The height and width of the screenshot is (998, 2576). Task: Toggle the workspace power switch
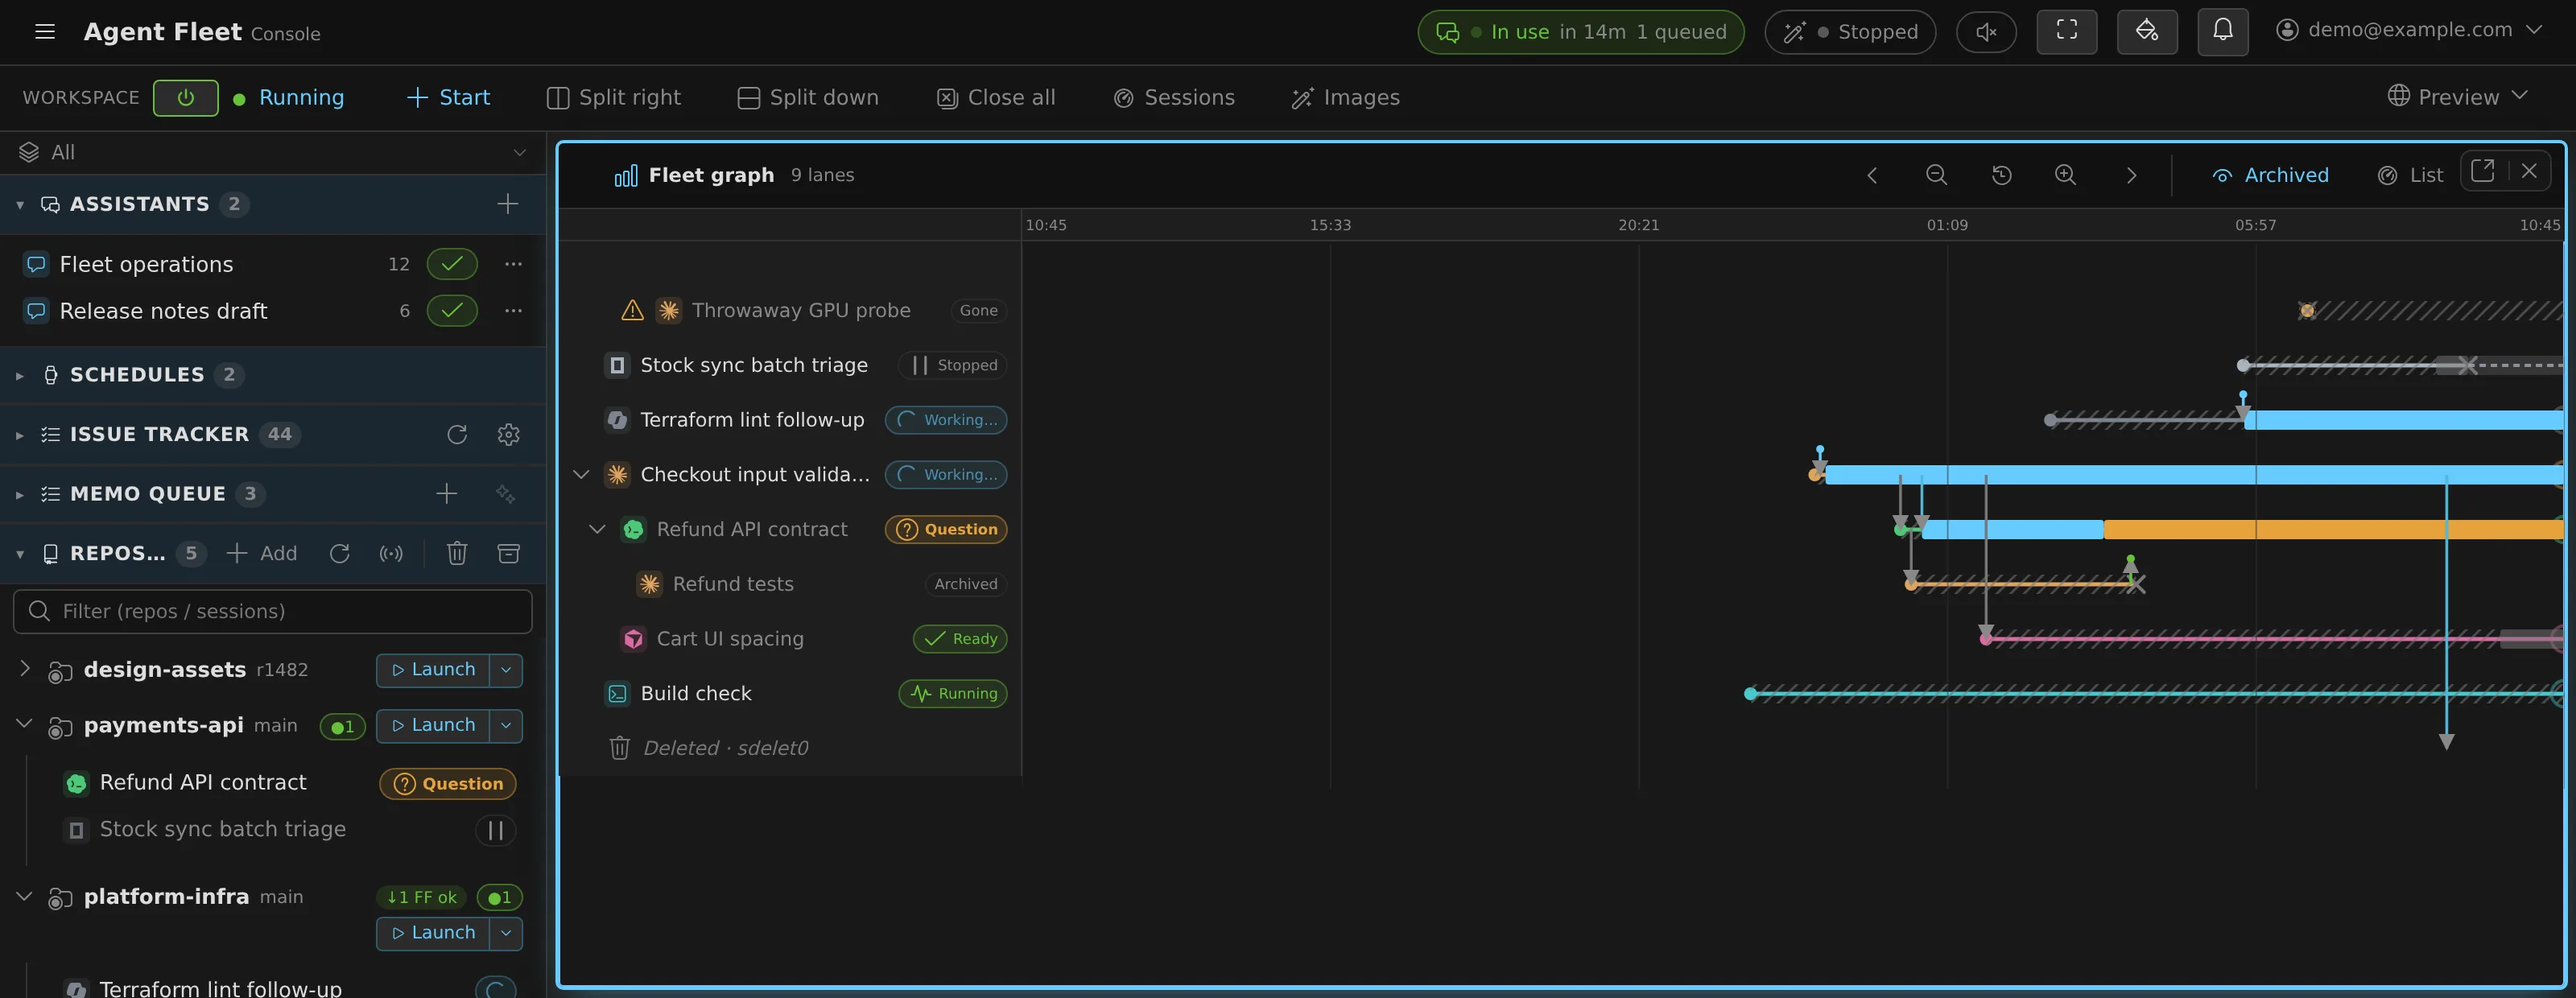tap(186, 97)
